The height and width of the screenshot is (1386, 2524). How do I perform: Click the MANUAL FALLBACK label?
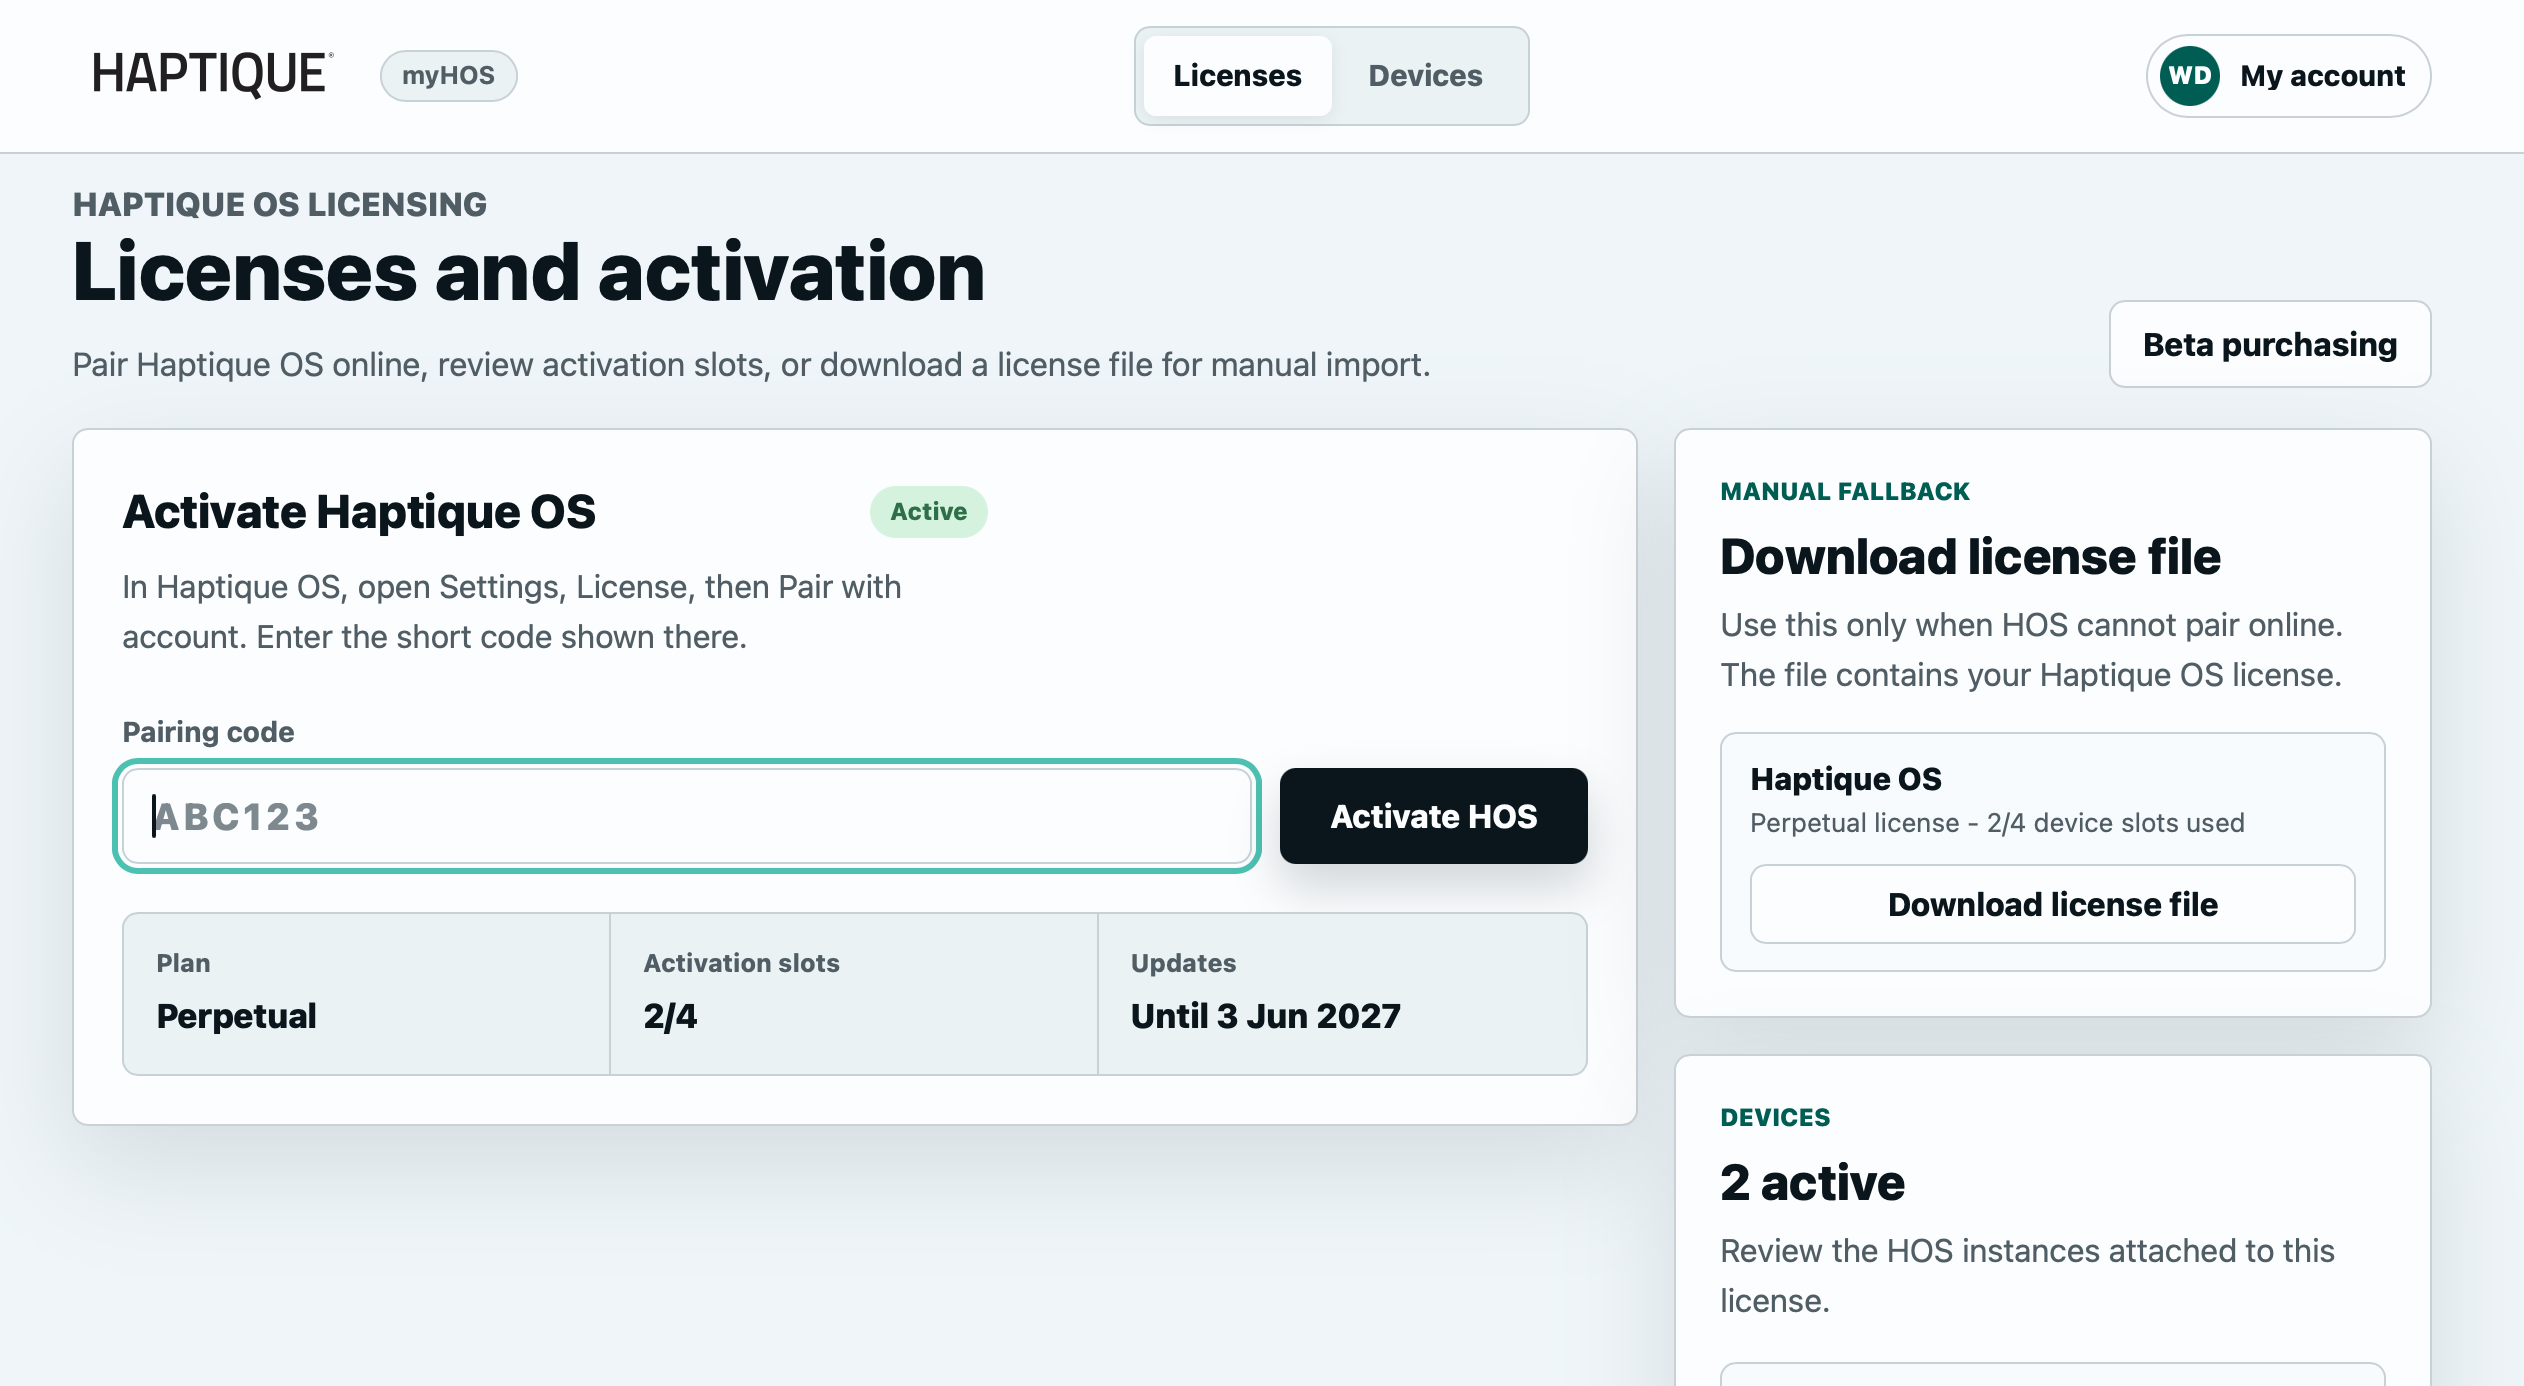pos(1845,492)
